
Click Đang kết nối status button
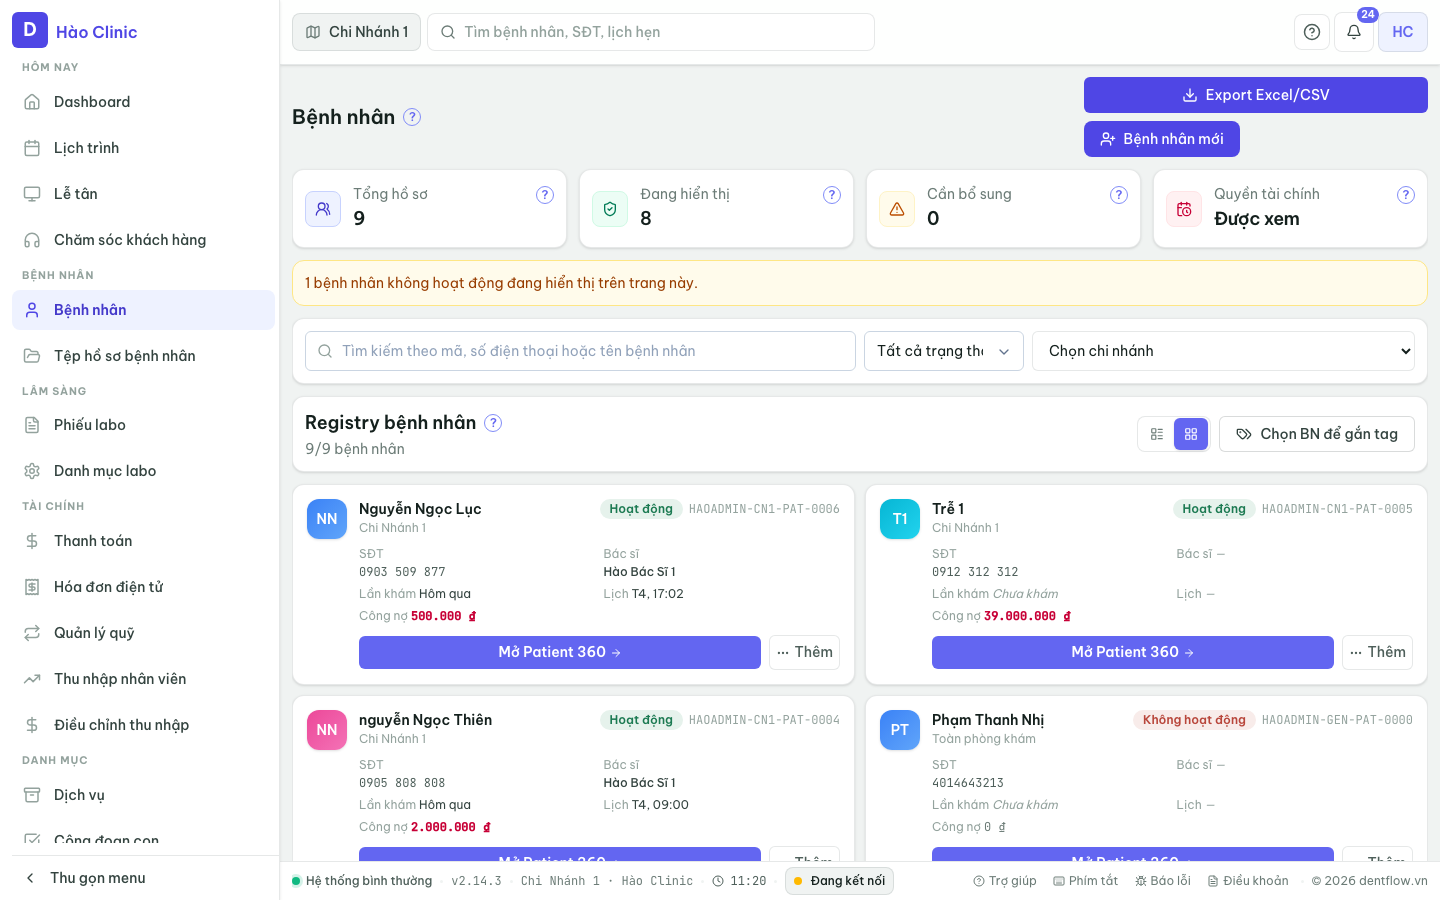839,881
